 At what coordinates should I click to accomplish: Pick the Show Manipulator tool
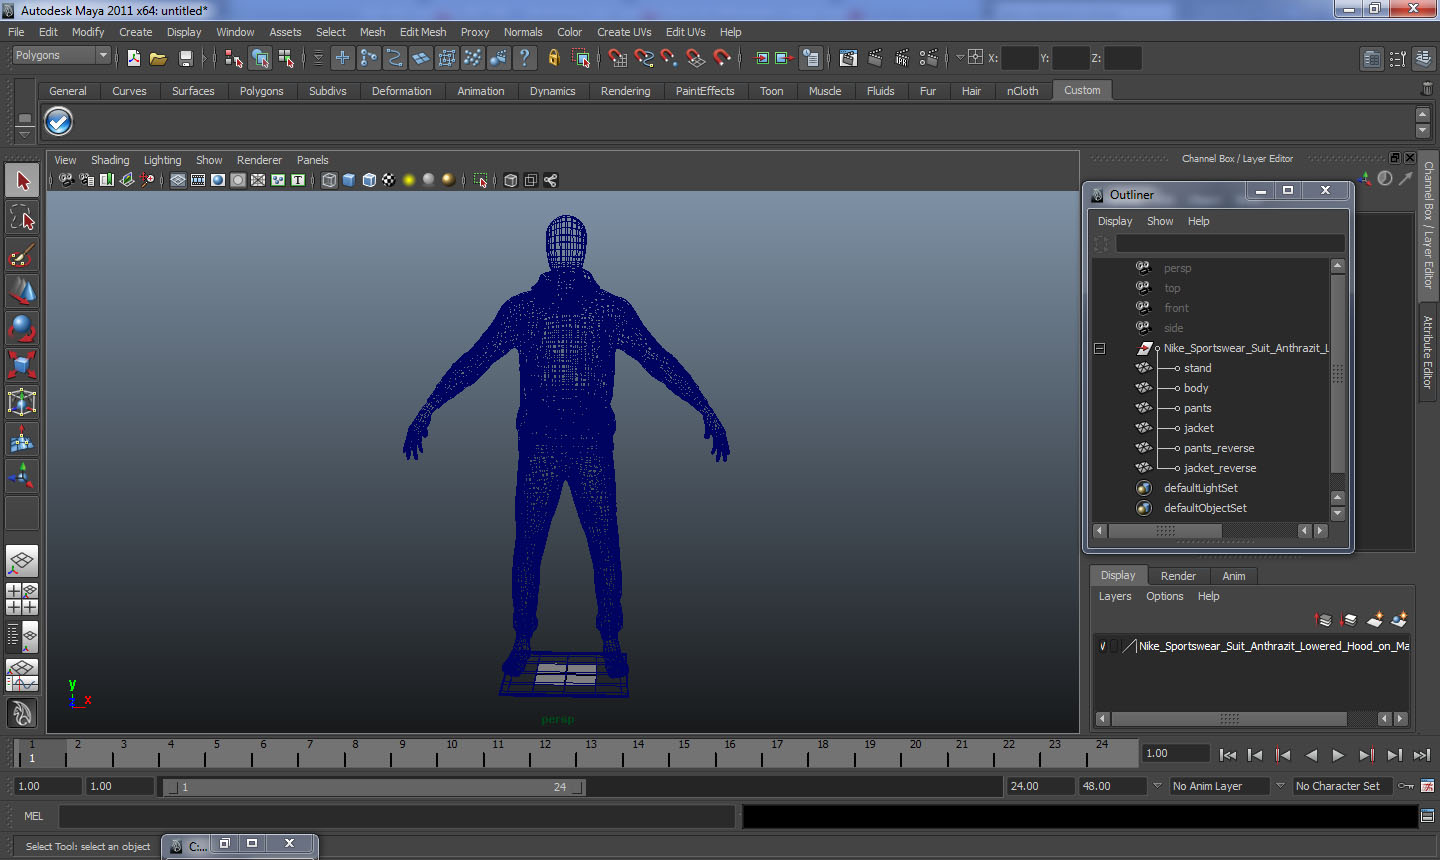click(22, 476)
